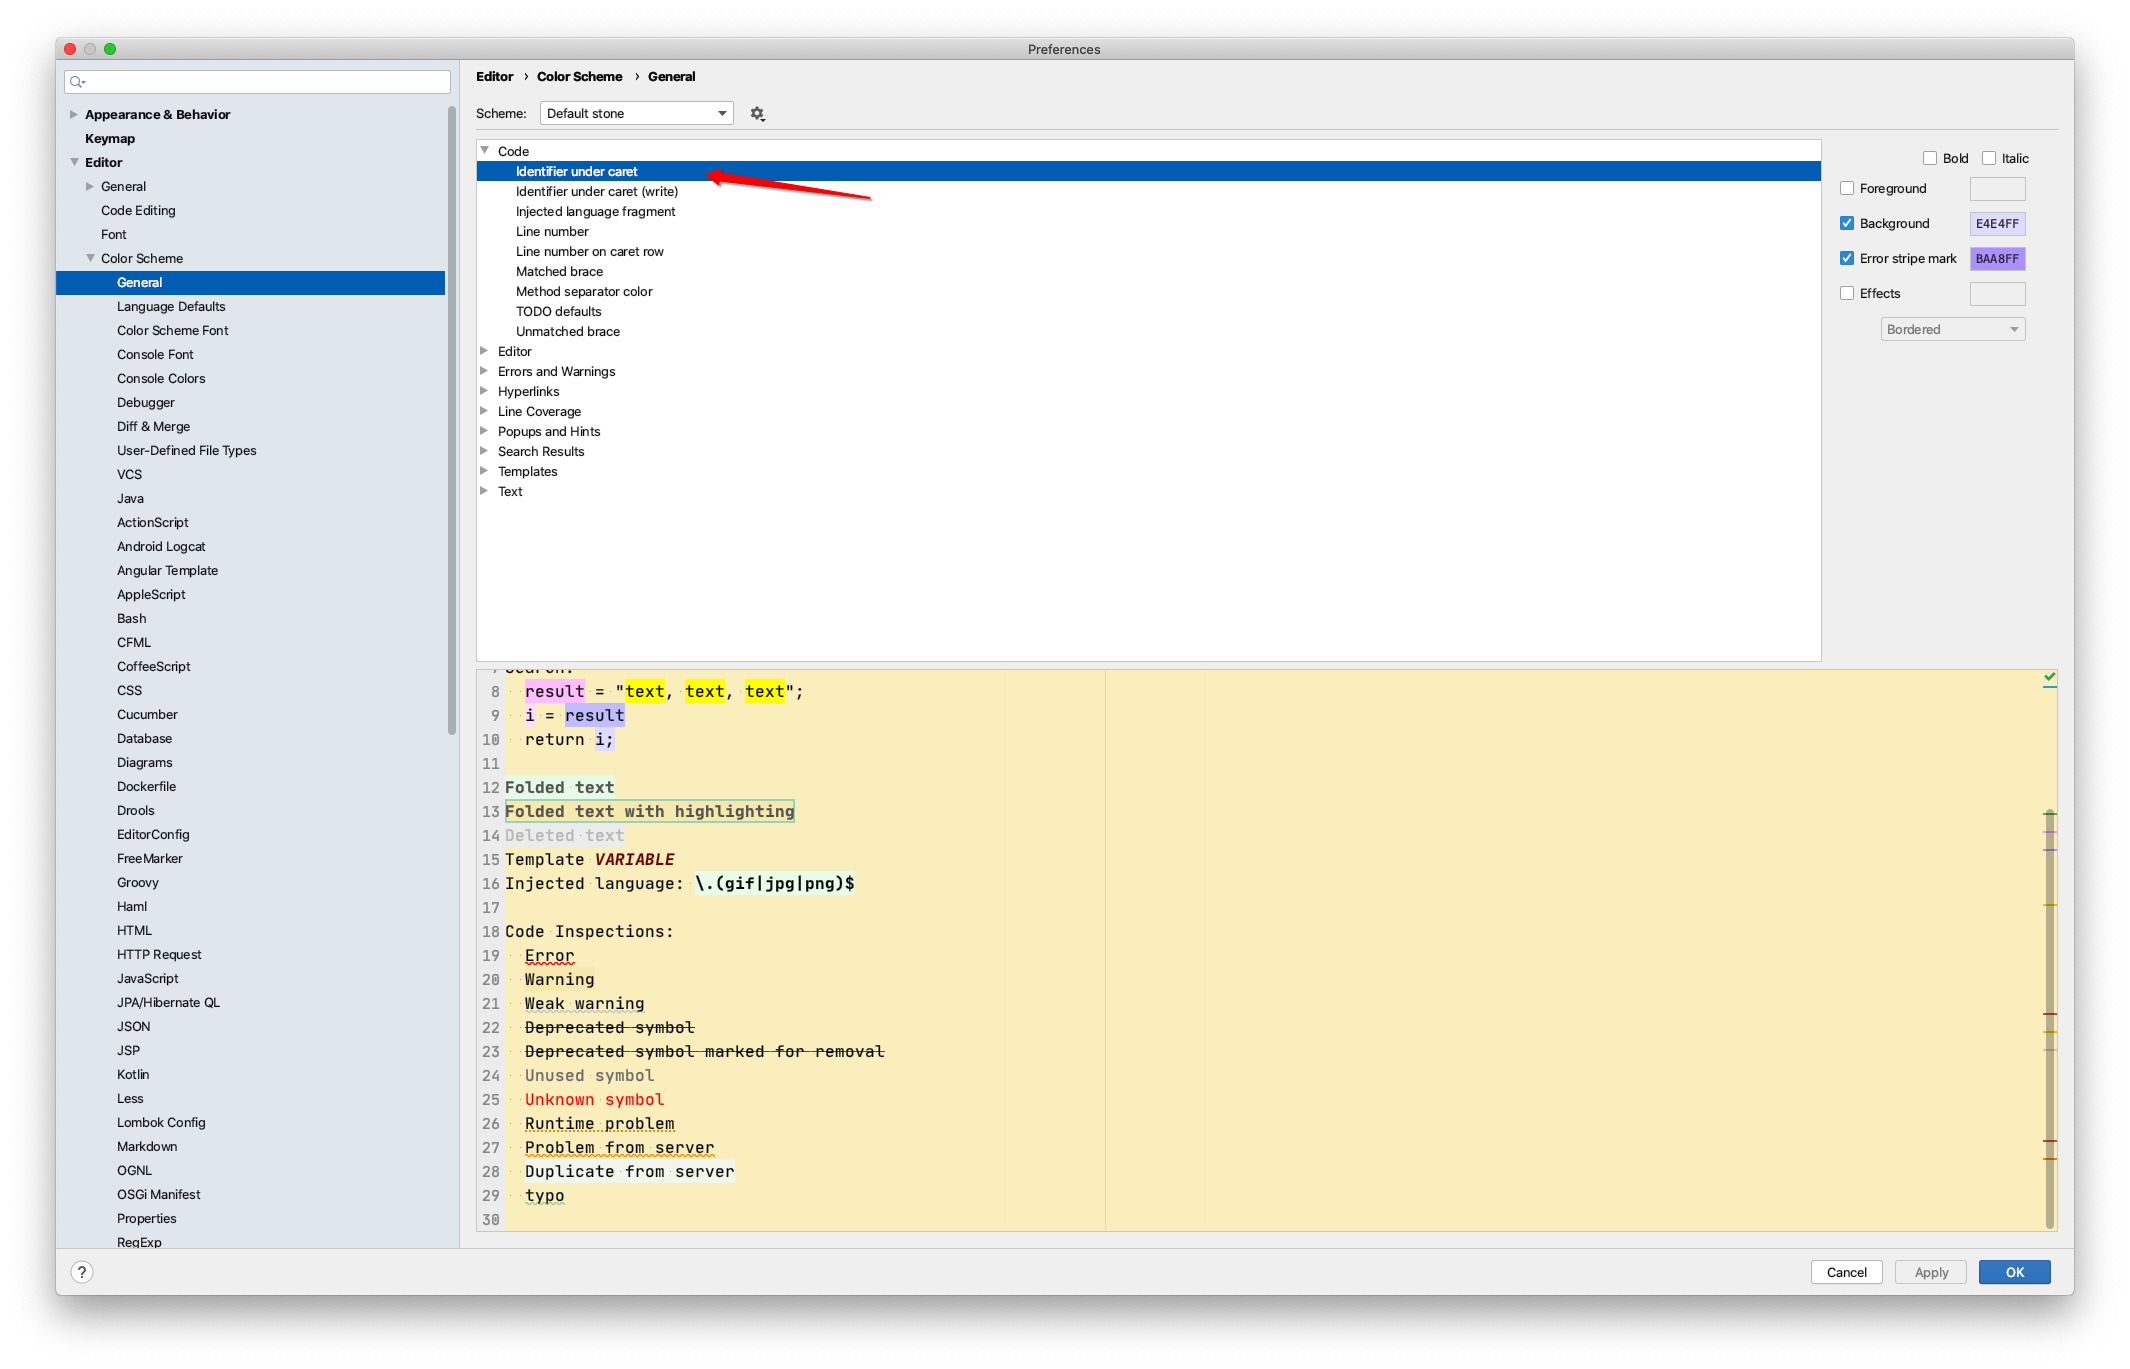This screenshot has height=1369, width=2130.
Task: Expand the Editor node in attributes tree
Action: (485, 351)
